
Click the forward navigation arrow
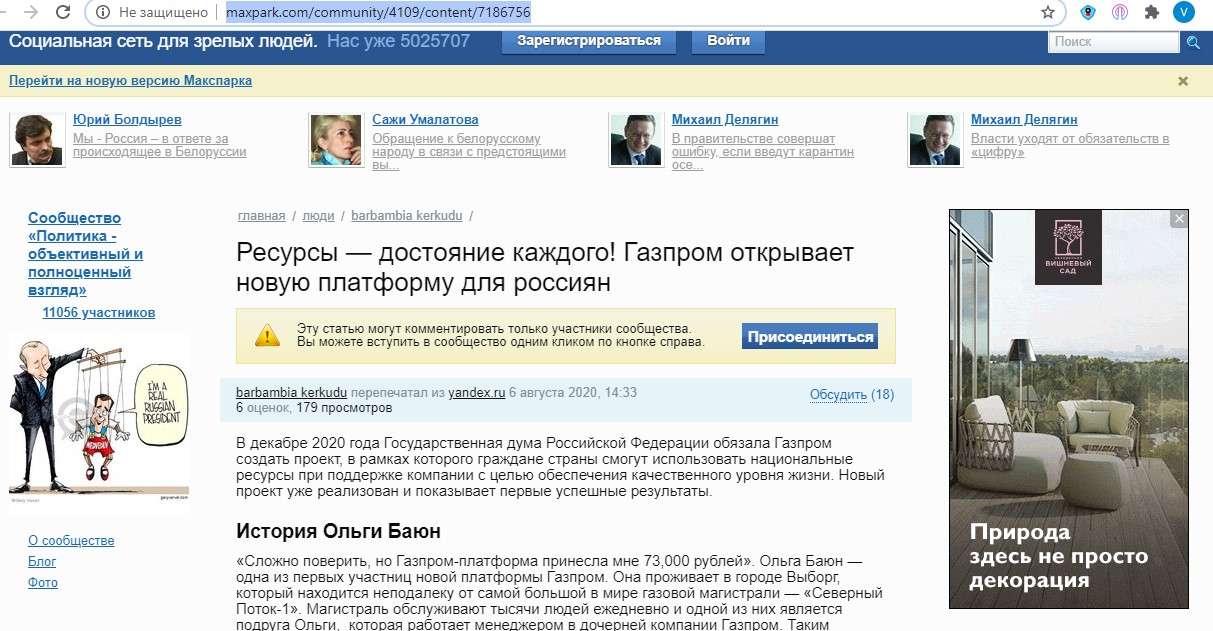click(x=31, y=12)
